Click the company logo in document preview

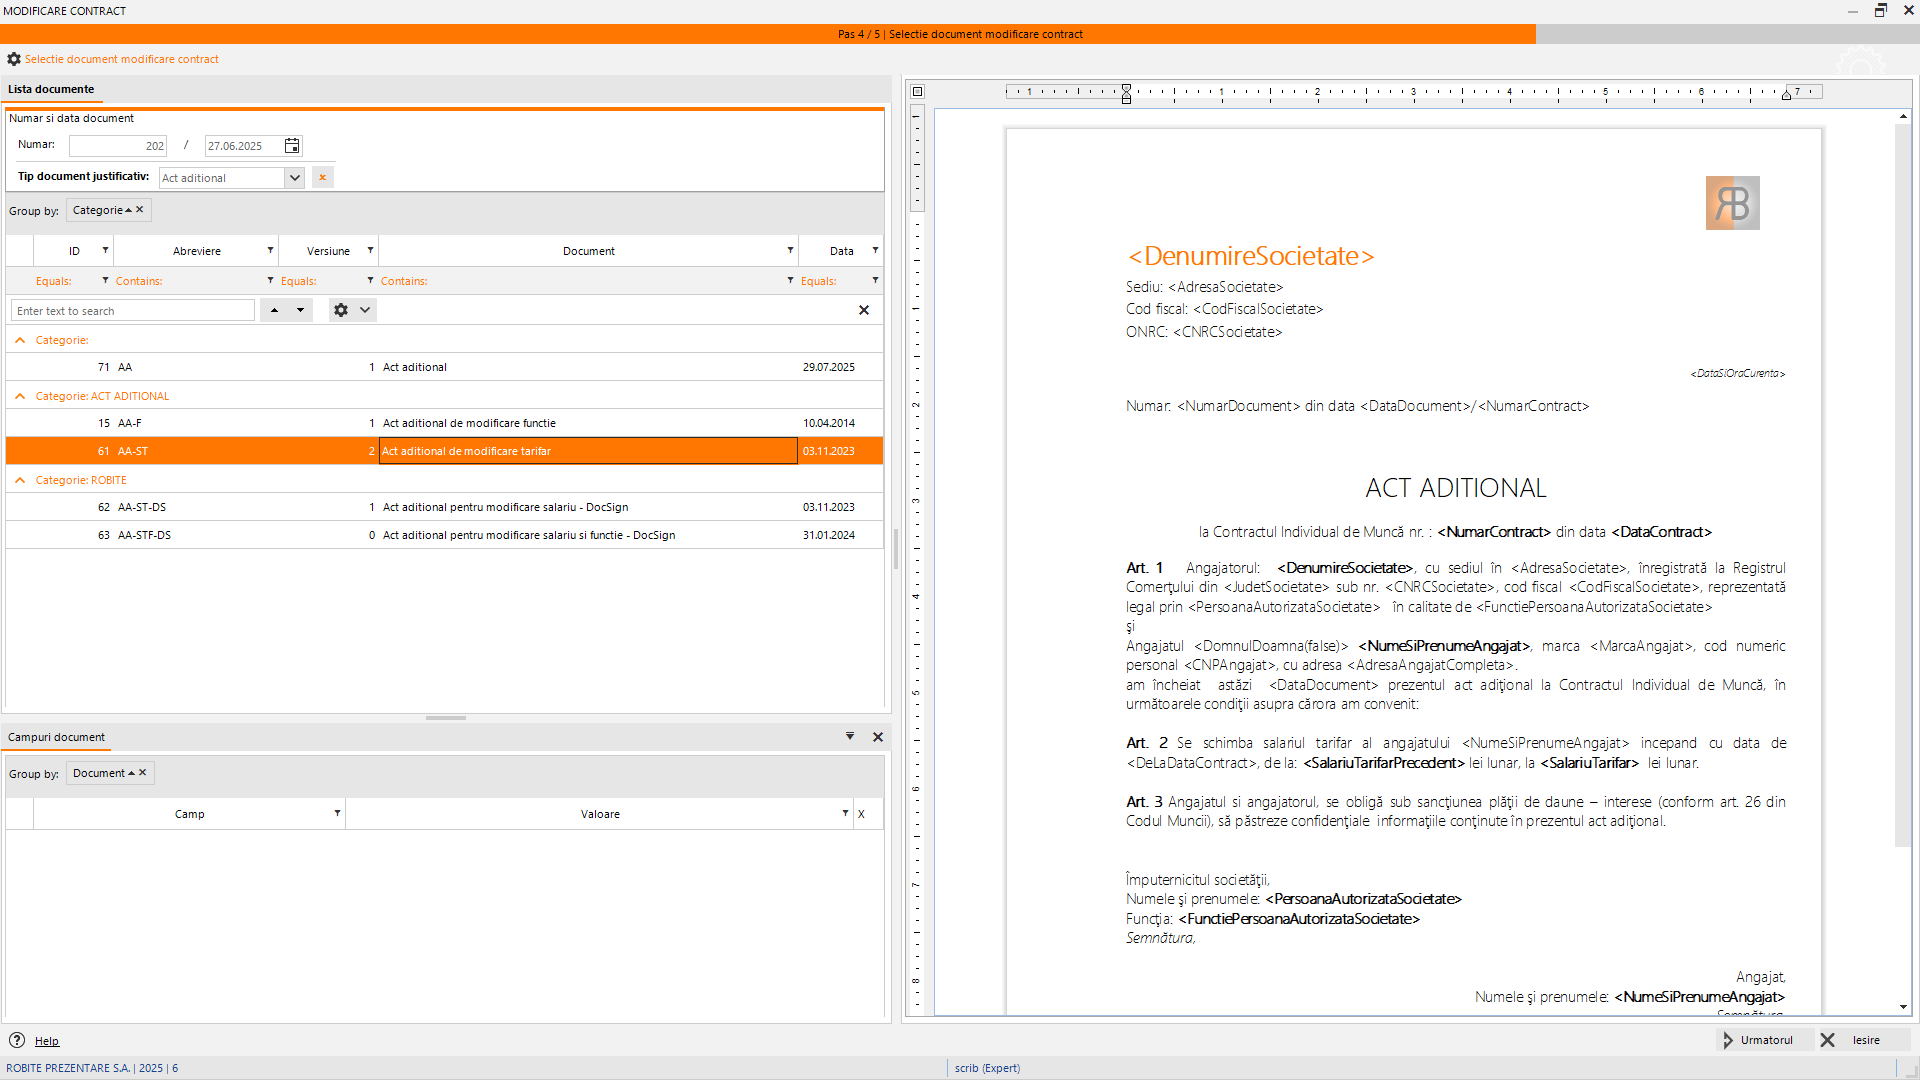(1732, 203)
